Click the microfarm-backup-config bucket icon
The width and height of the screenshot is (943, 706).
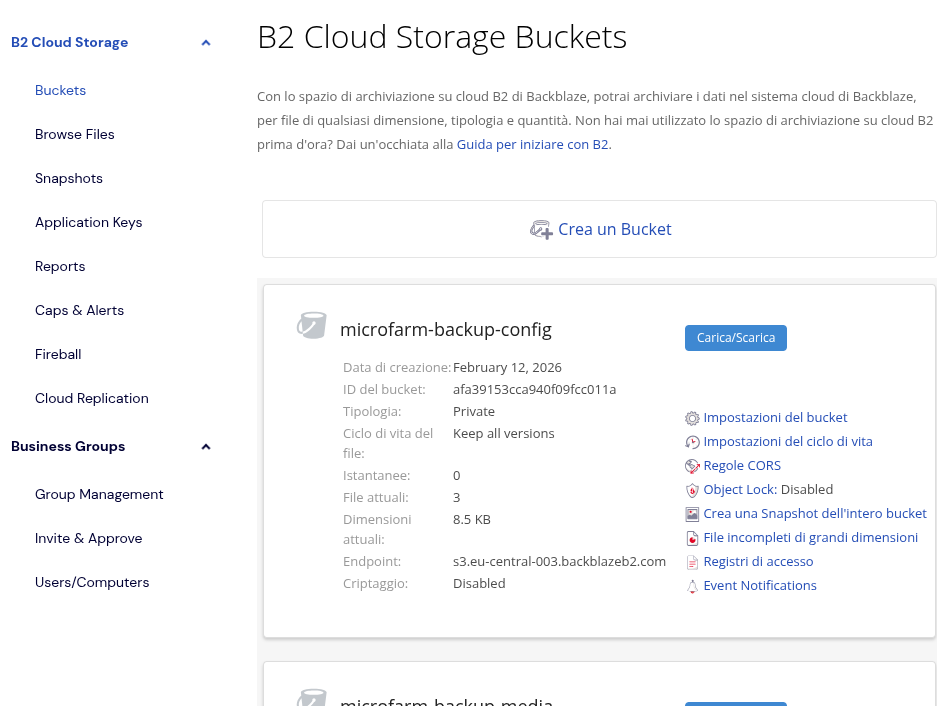coord(312,325)
